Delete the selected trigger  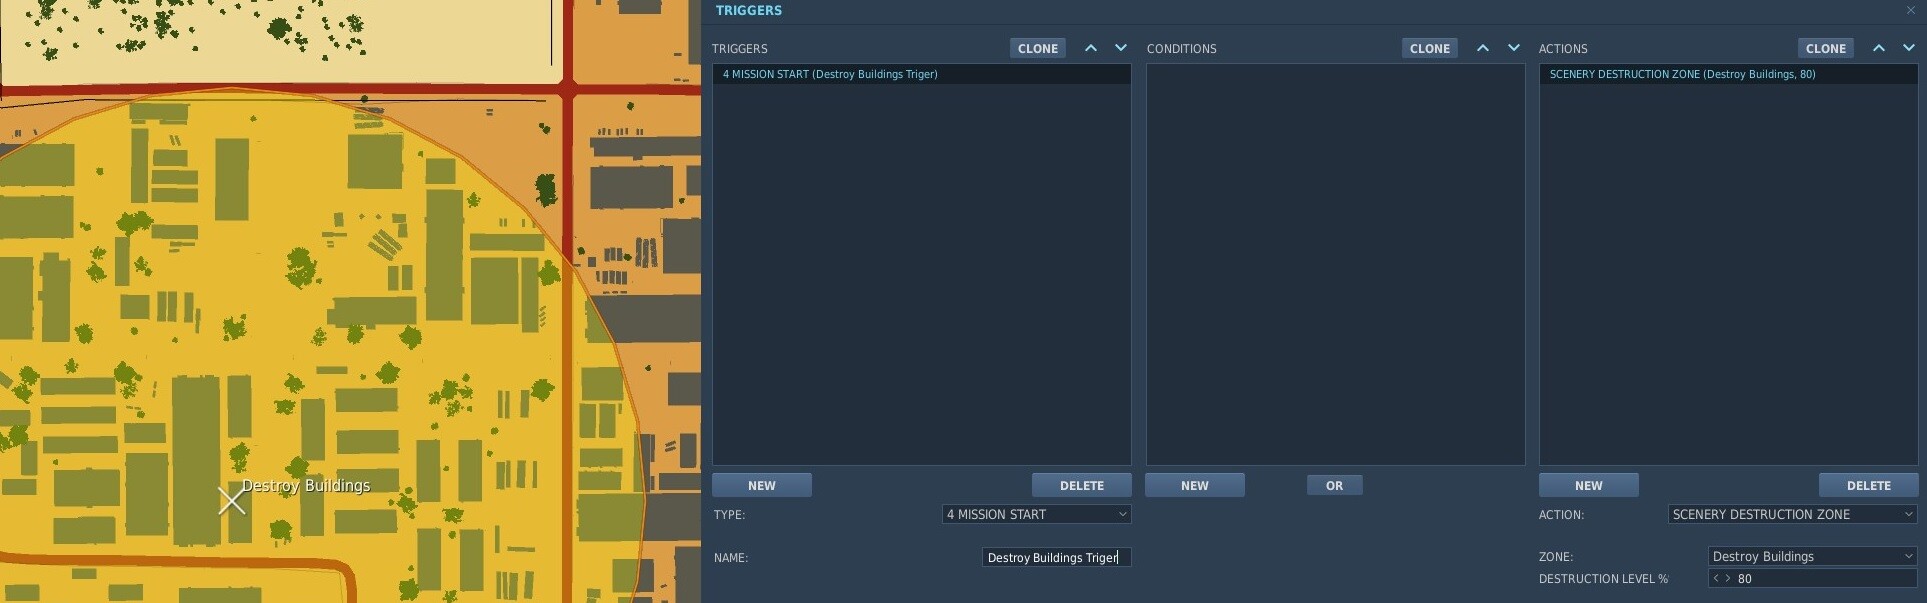tap(1082, 485)
